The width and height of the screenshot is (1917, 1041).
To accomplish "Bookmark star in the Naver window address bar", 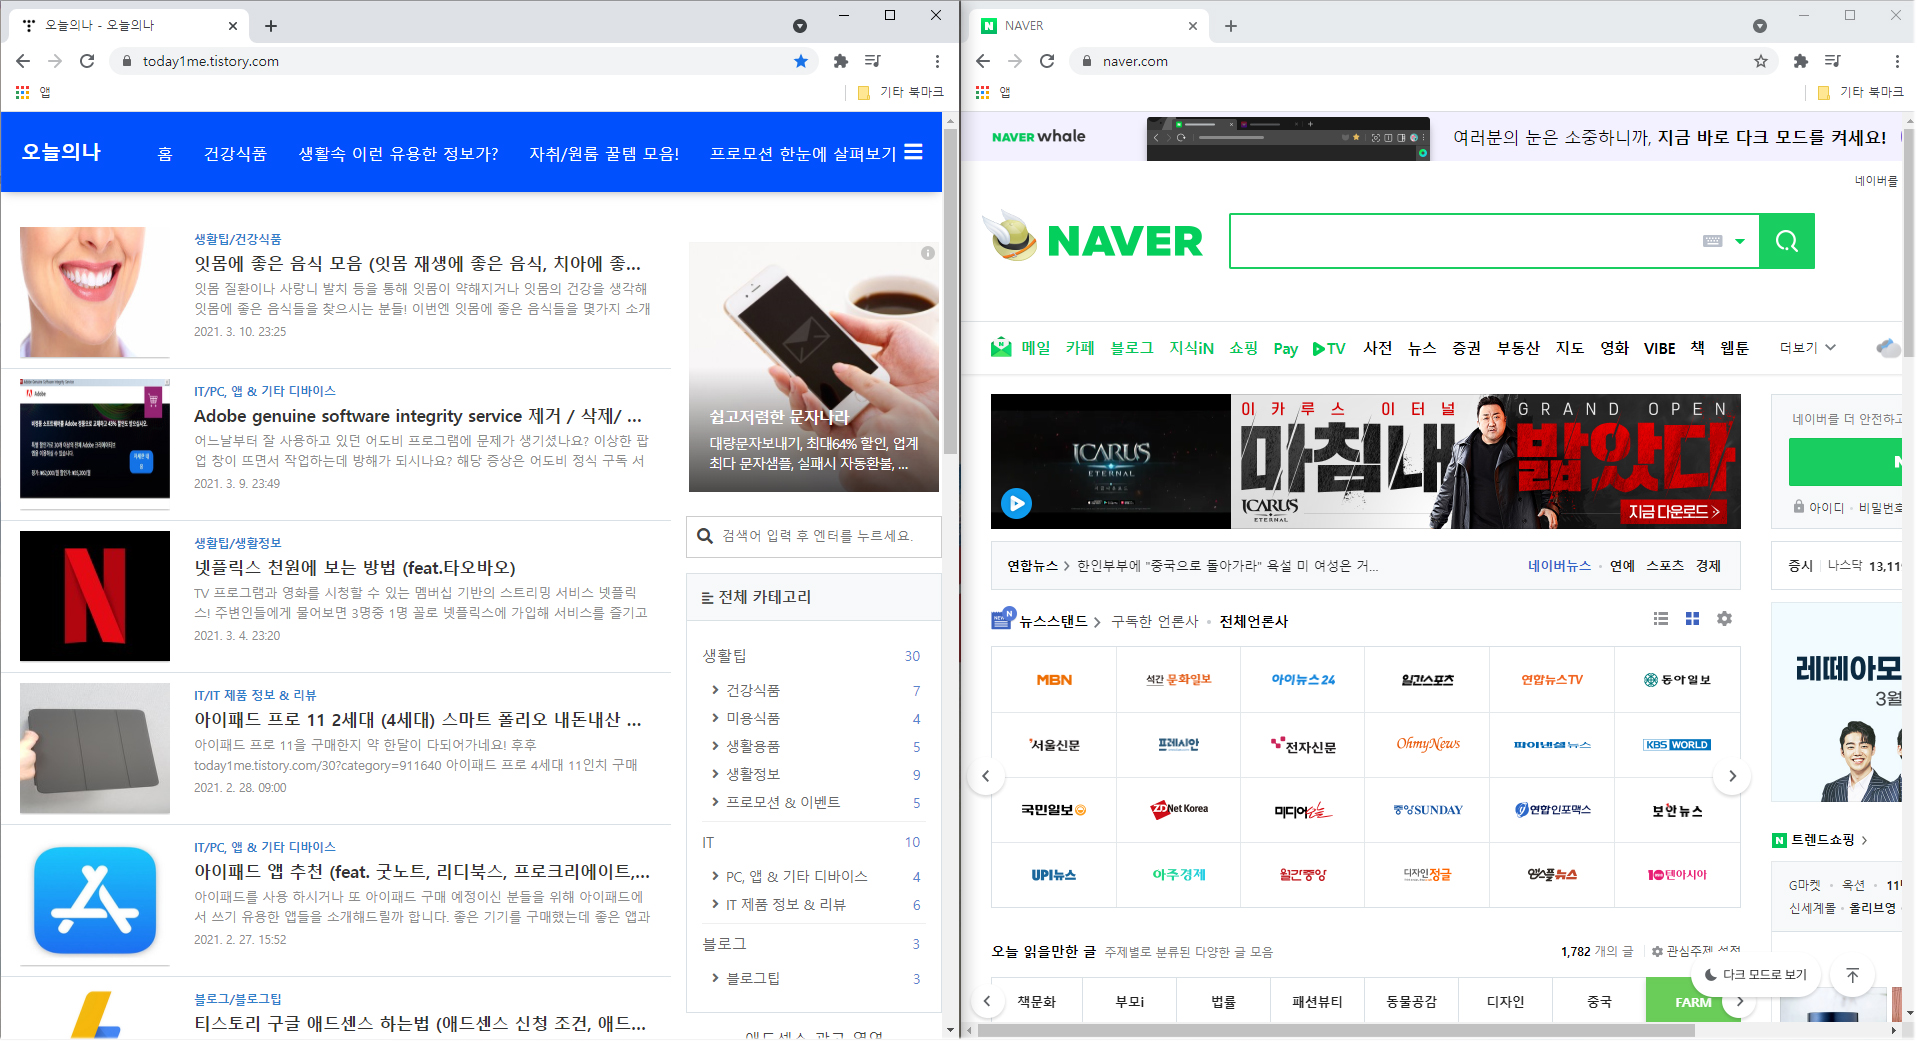I will [1761, 61].
